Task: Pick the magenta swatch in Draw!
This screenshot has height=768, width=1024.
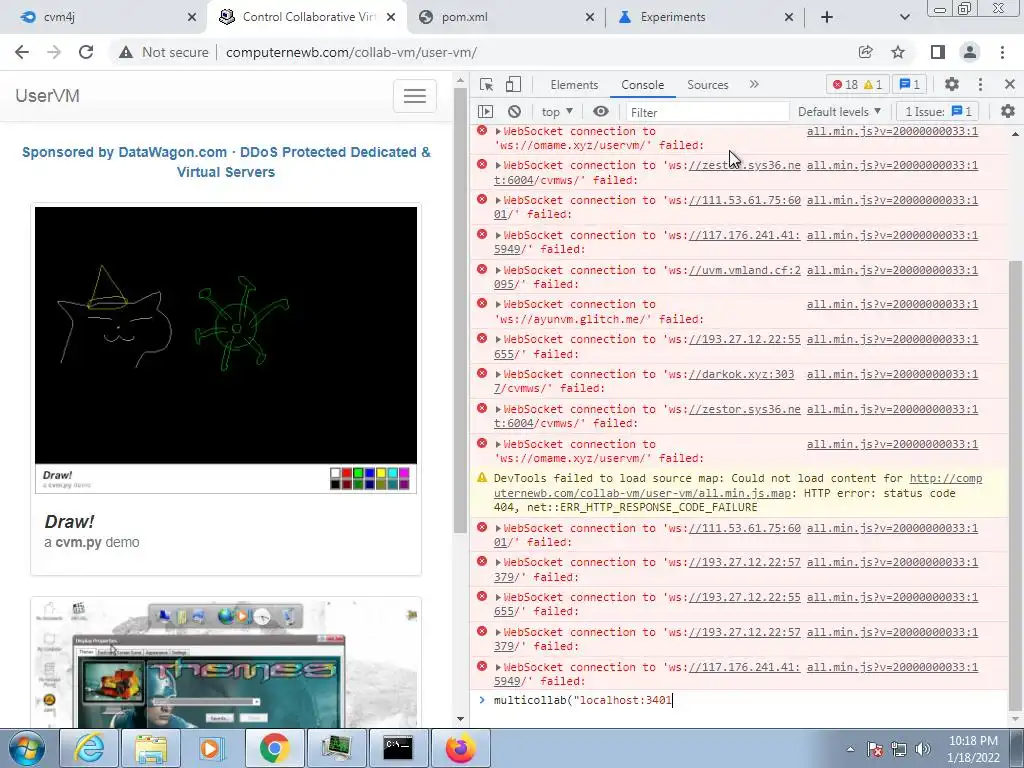Action: coord(404,473)
